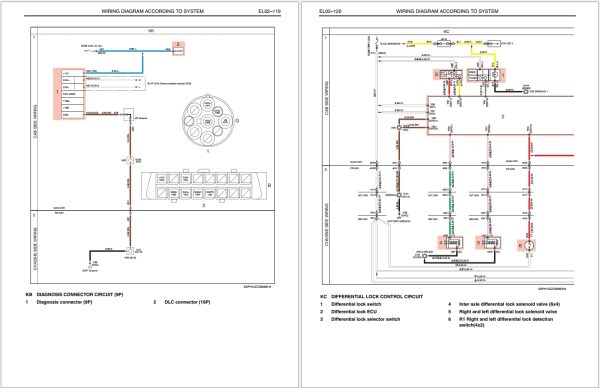The image size is (600, 388).
Task: Click legend entry DLC connector (16P)
Action: [188, 302]
